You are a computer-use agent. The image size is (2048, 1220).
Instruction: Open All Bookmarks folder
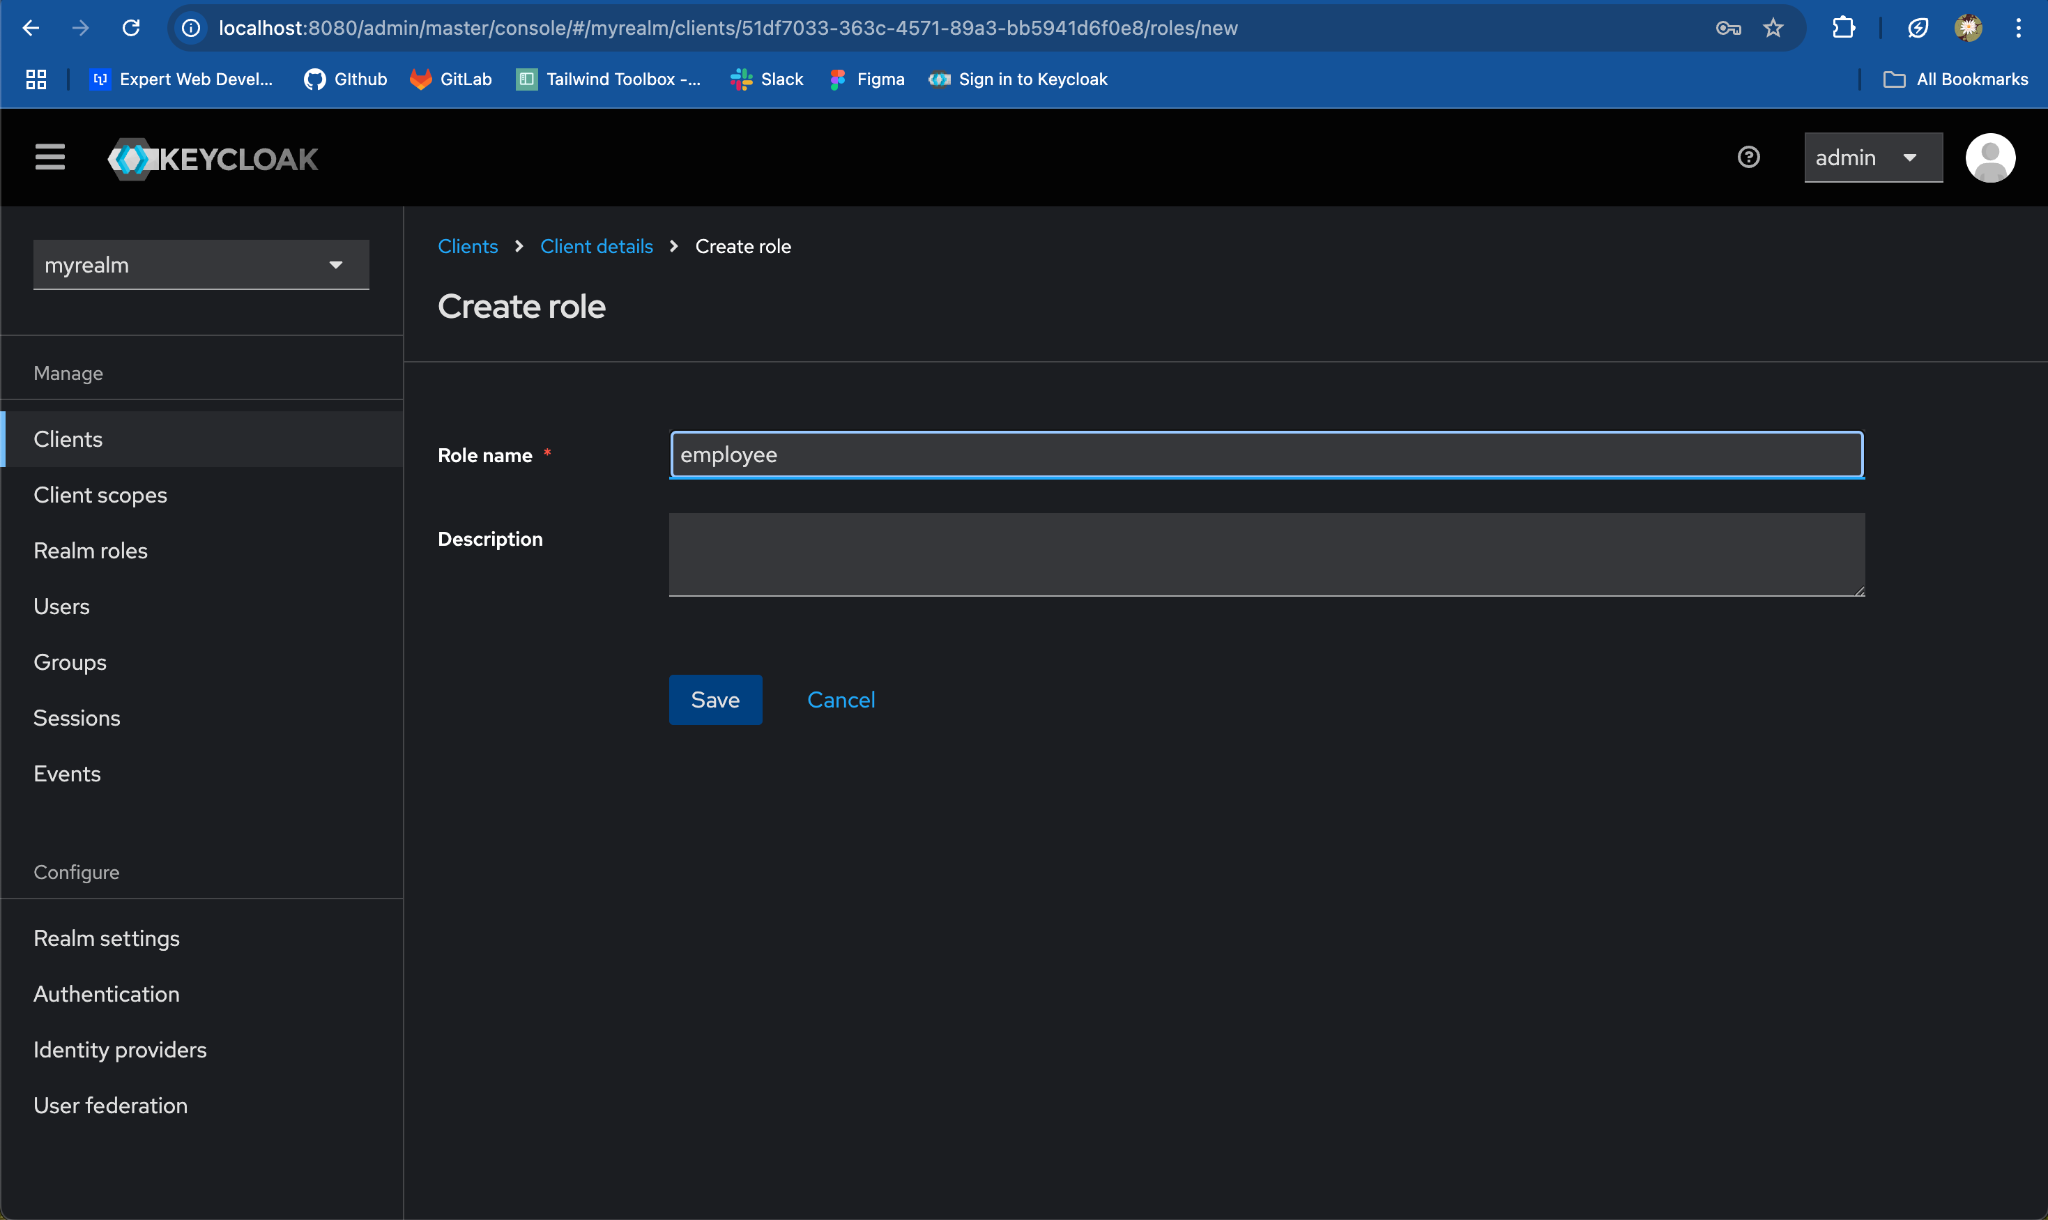tap(1955, 79)
